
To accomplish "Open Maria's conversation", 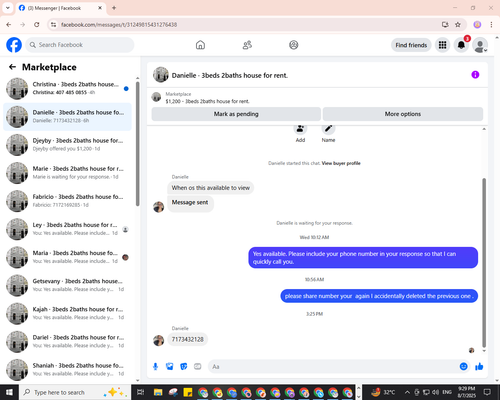I will 67,257.
